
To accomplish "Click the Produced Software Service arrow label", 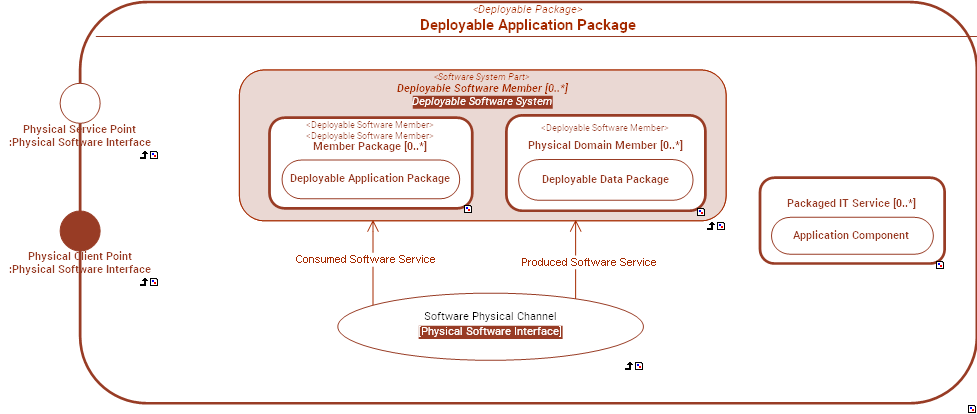I will tap(588, 262).
